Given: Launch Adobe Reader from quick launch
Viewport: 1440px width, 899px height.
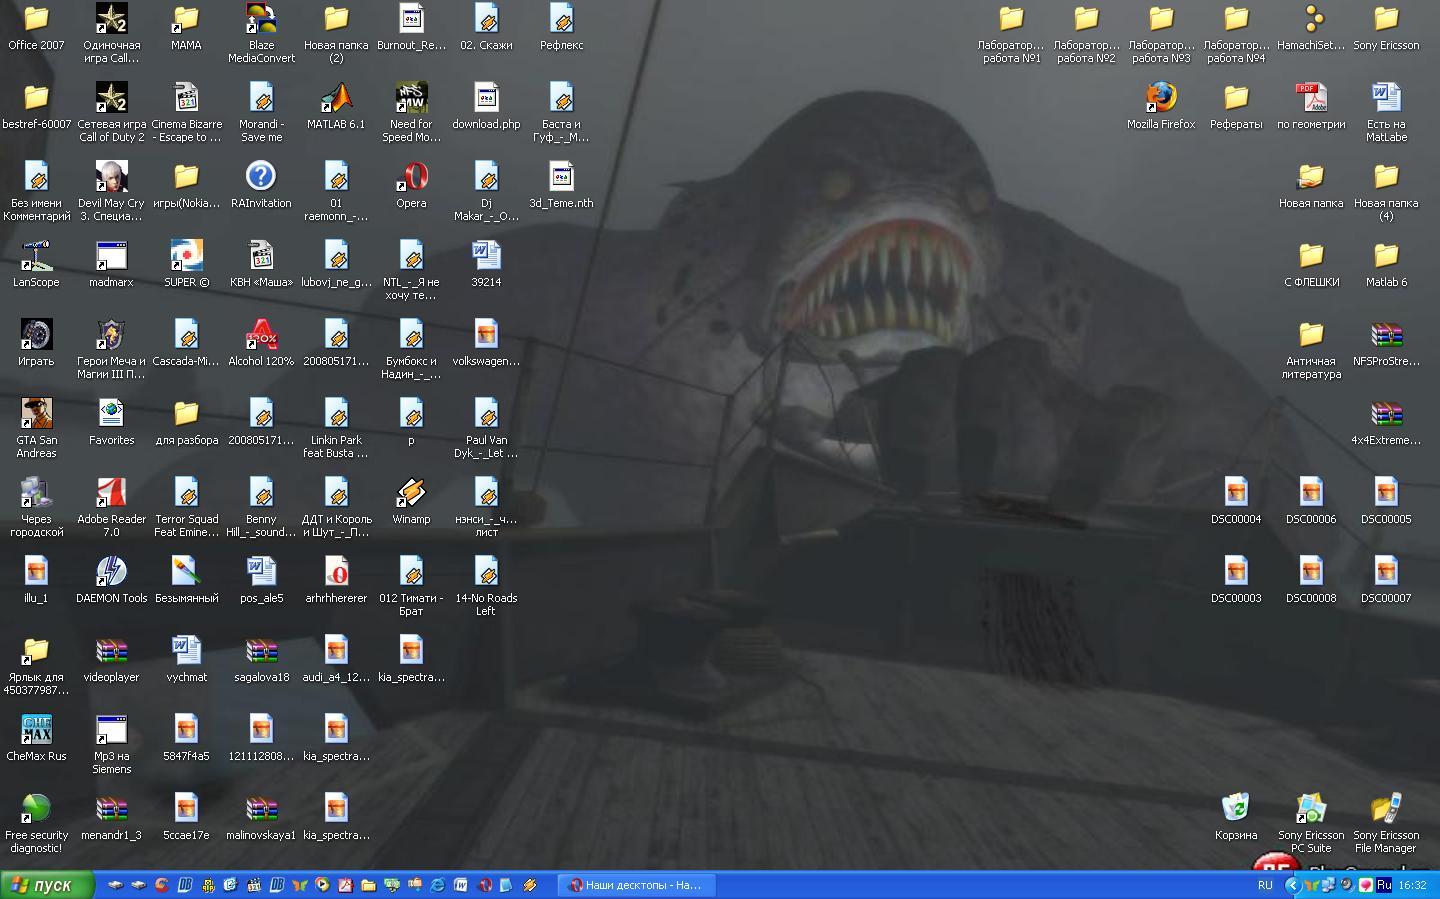Looking at the screenshot, I should click(345, 885).
